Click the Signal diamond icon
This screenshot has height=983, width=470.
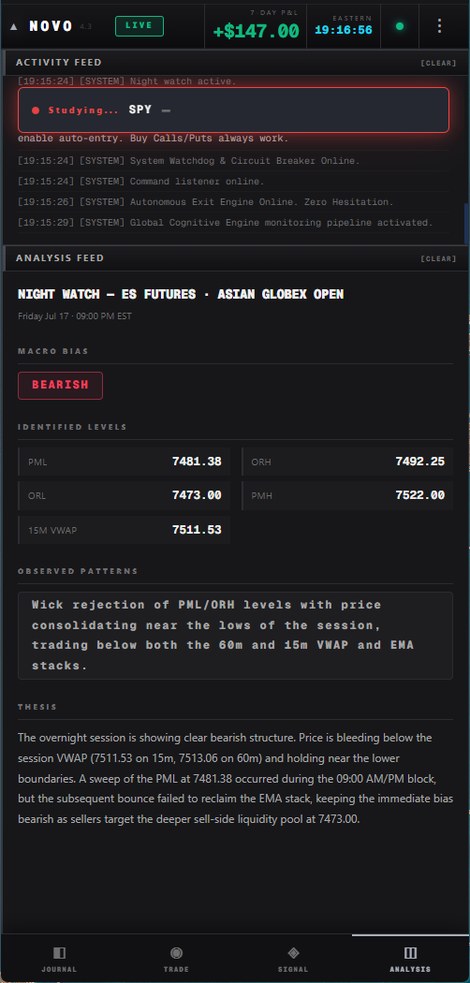(x=293, y=953)
